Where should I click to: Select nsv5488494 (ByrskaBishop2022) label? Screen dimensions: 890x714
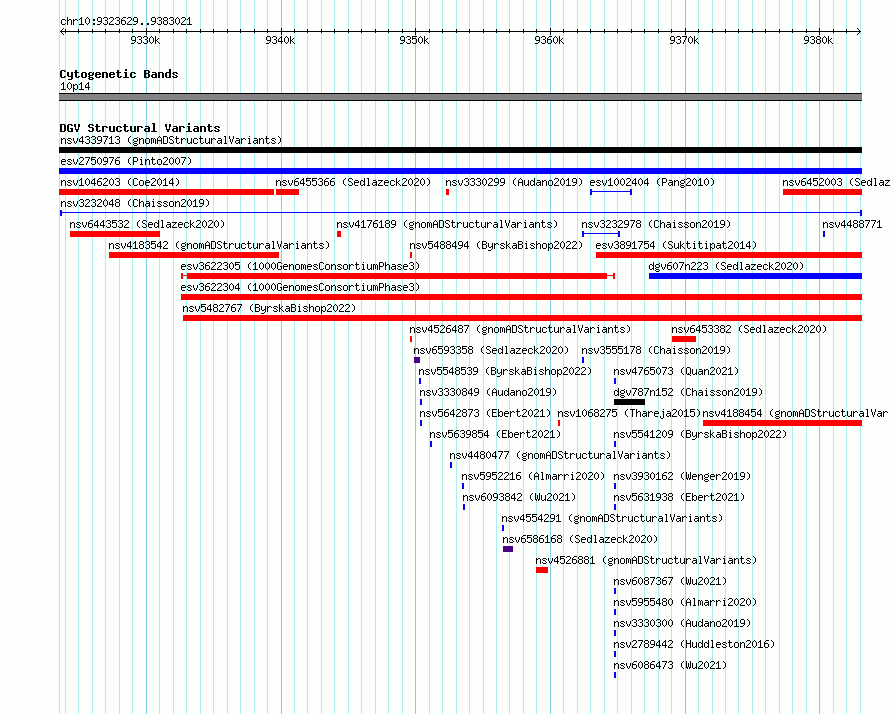(496, 245)
